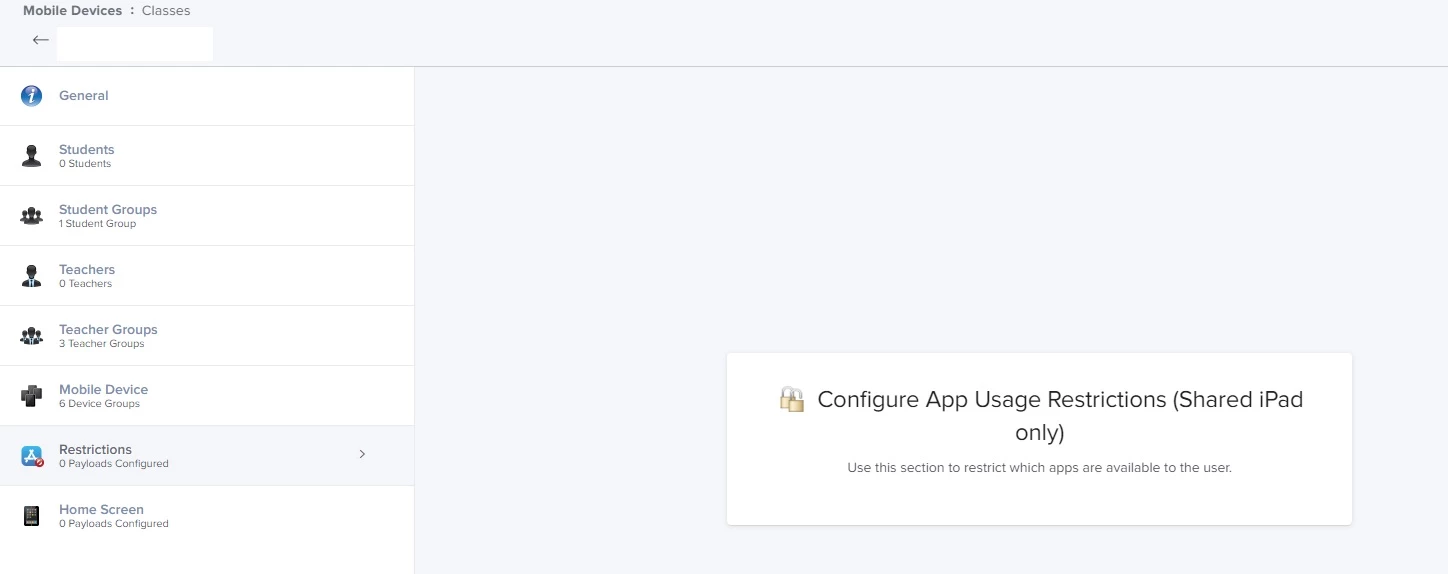
Task: Click the Restrictions App Store icon
Action: click(32, 456)
